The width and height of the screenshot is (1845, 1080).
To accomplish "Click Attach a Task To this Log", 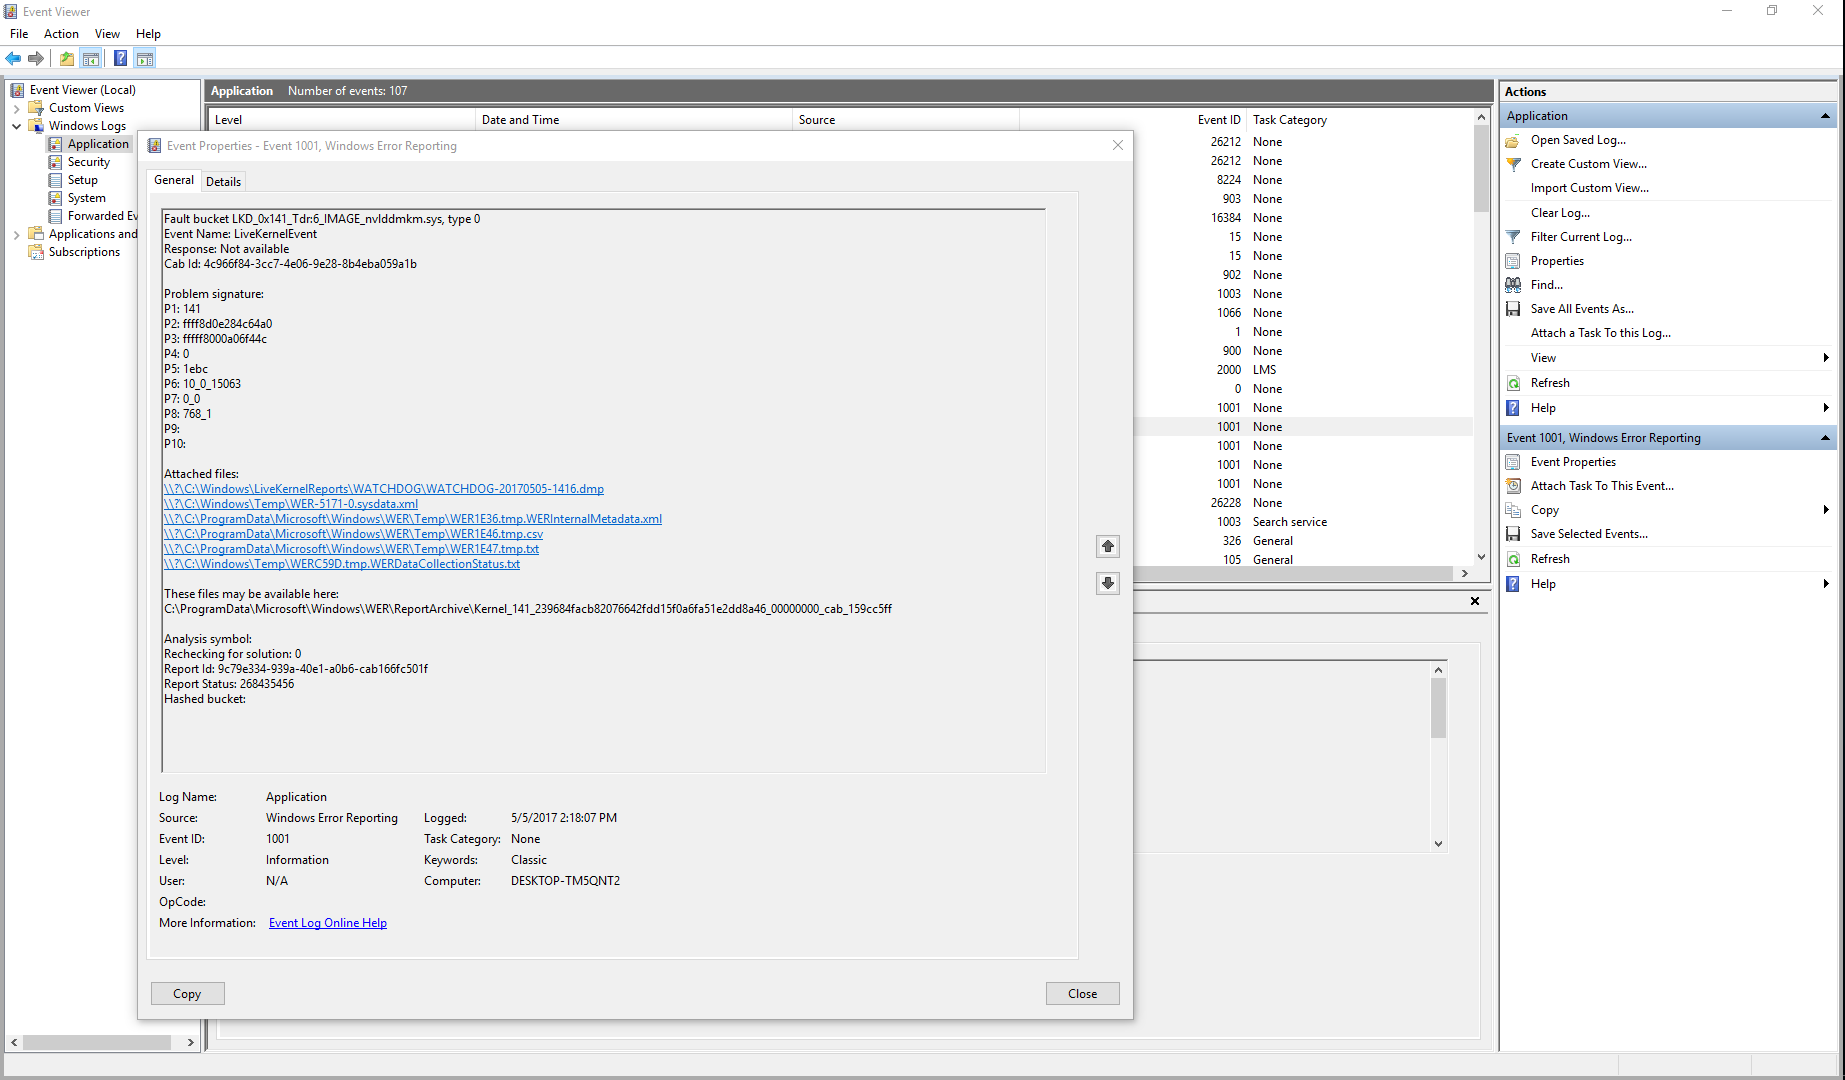I will 1601,333.
